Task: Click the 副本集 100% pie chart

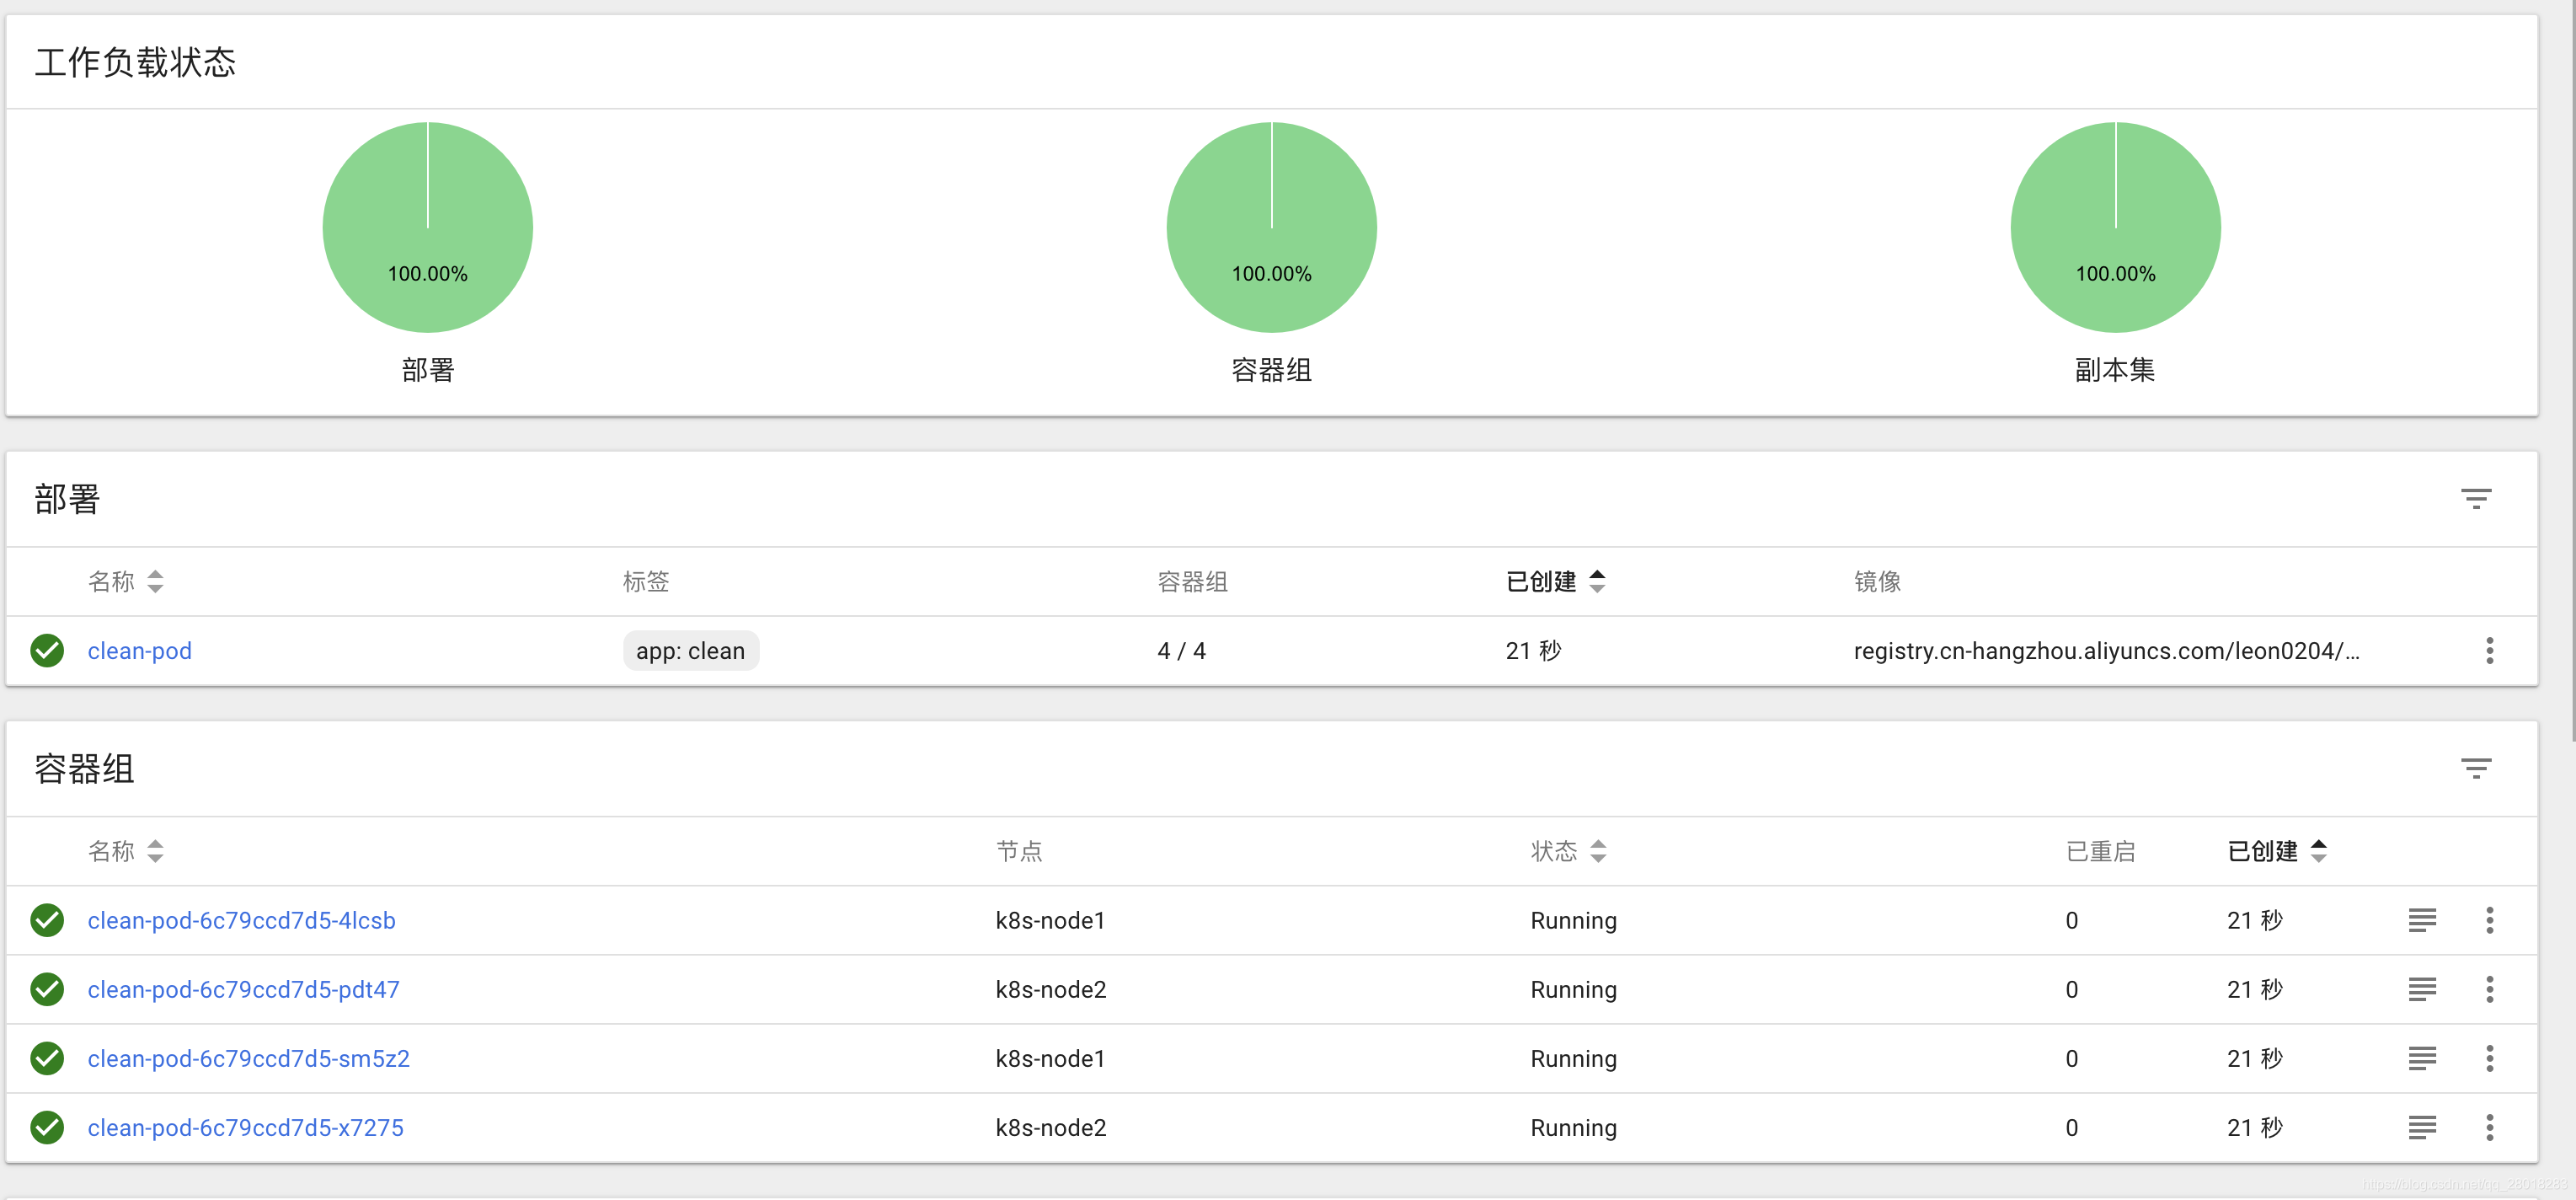Action: pyautogui.click(x=2116, y=227)
